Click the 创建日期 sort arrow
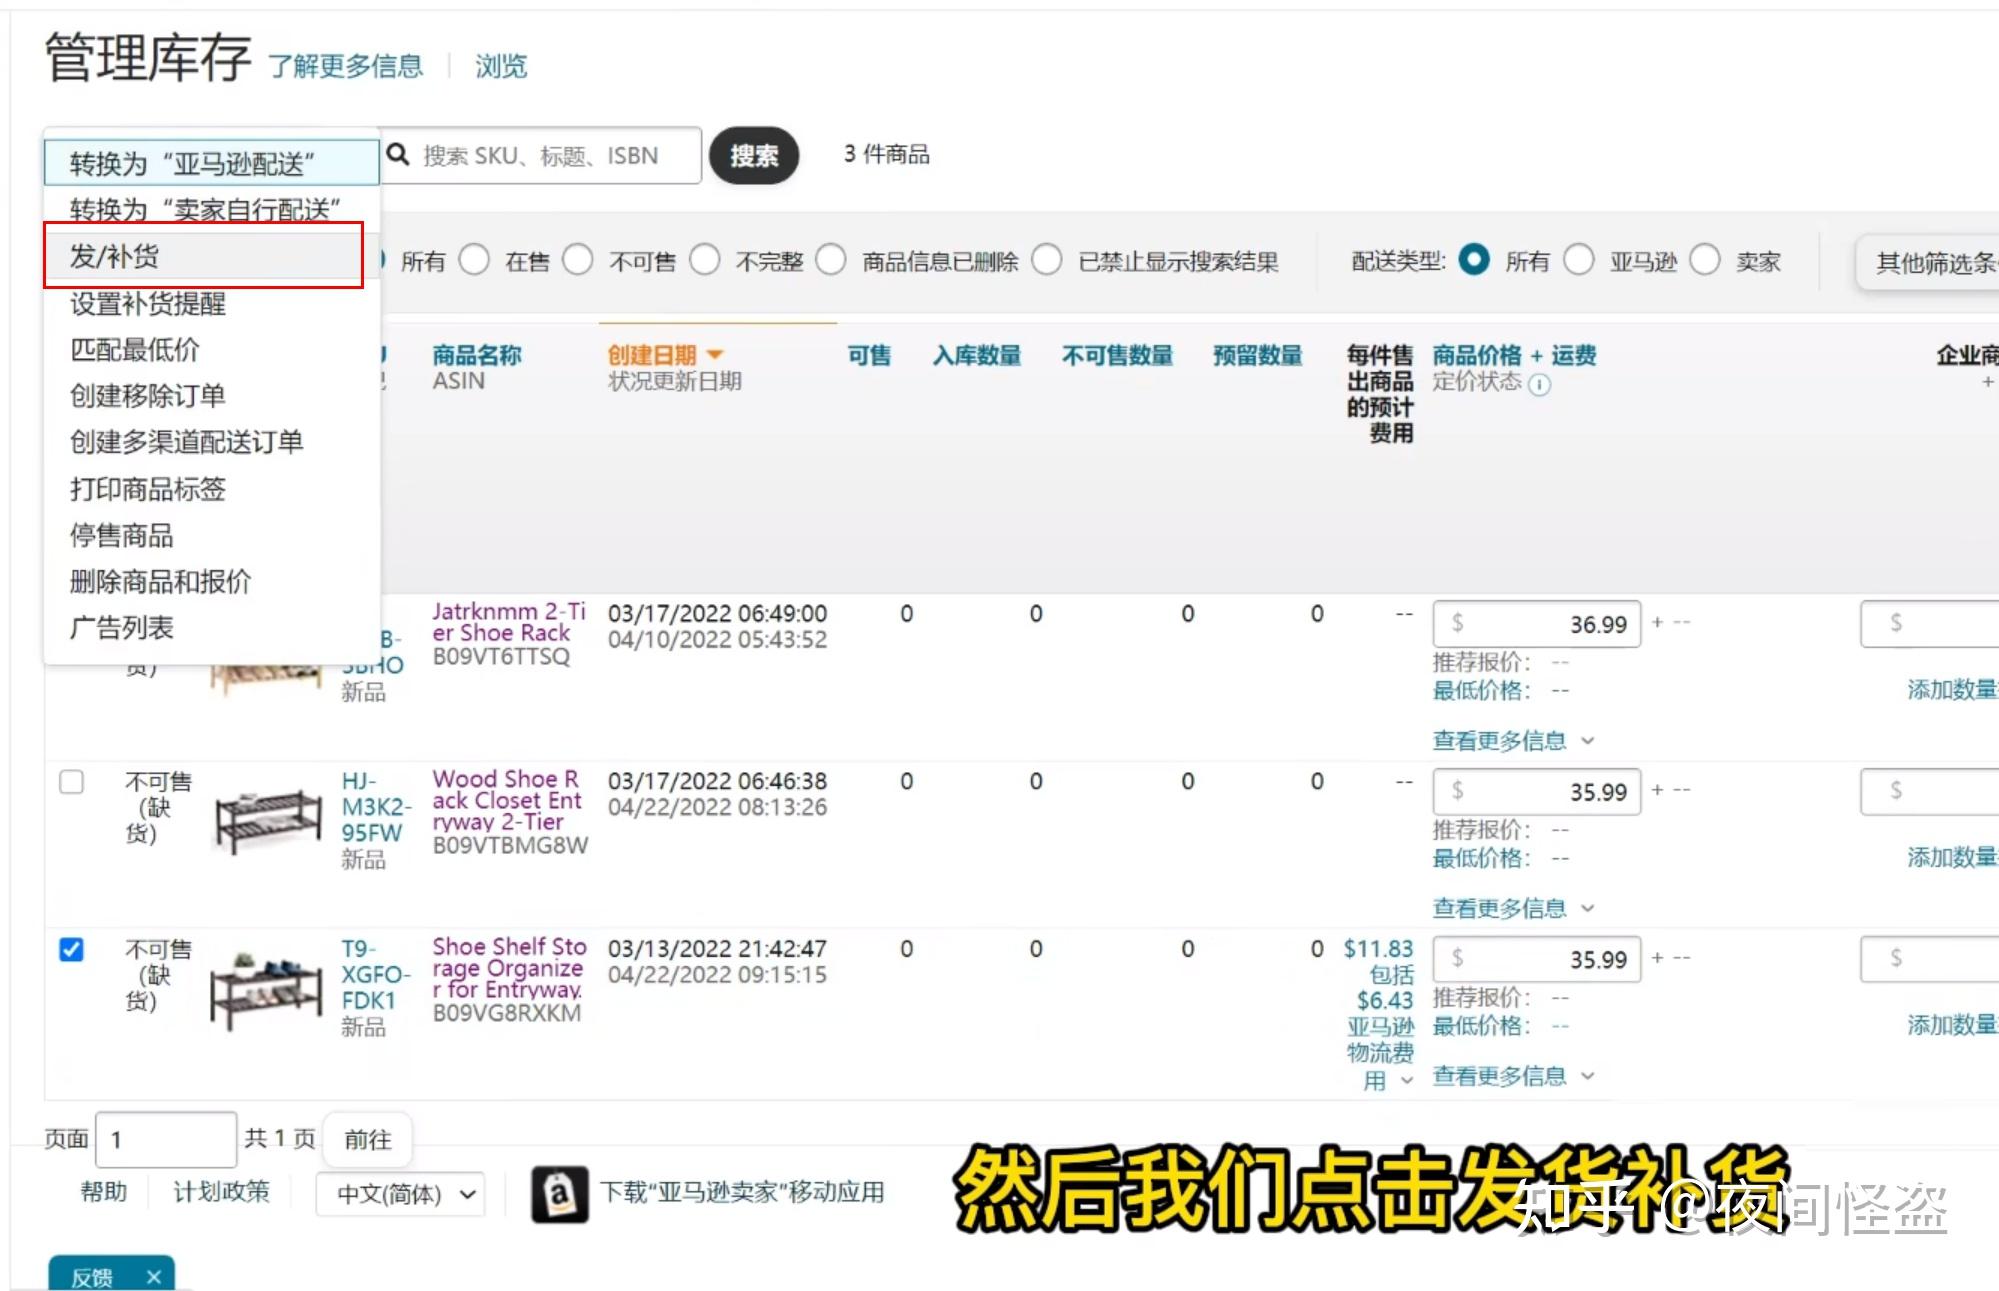Viewport: 1999px width, 1291px height. click(714, 355)
